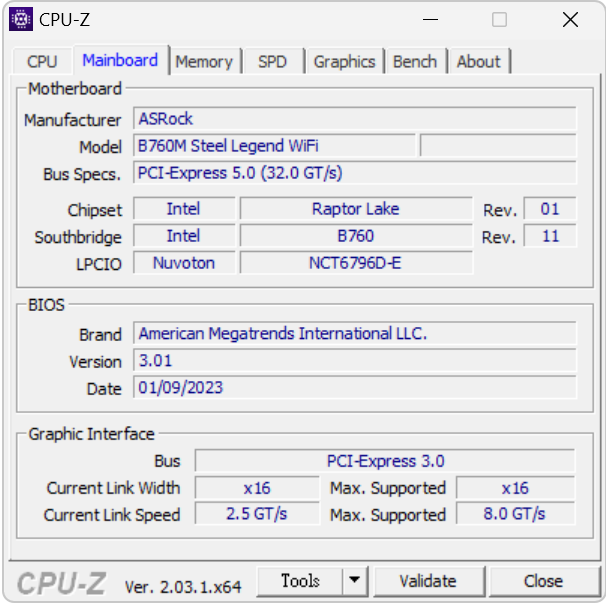Click the empty field next to Model
The width and height of the screenshot is (606, 603).
498,146
